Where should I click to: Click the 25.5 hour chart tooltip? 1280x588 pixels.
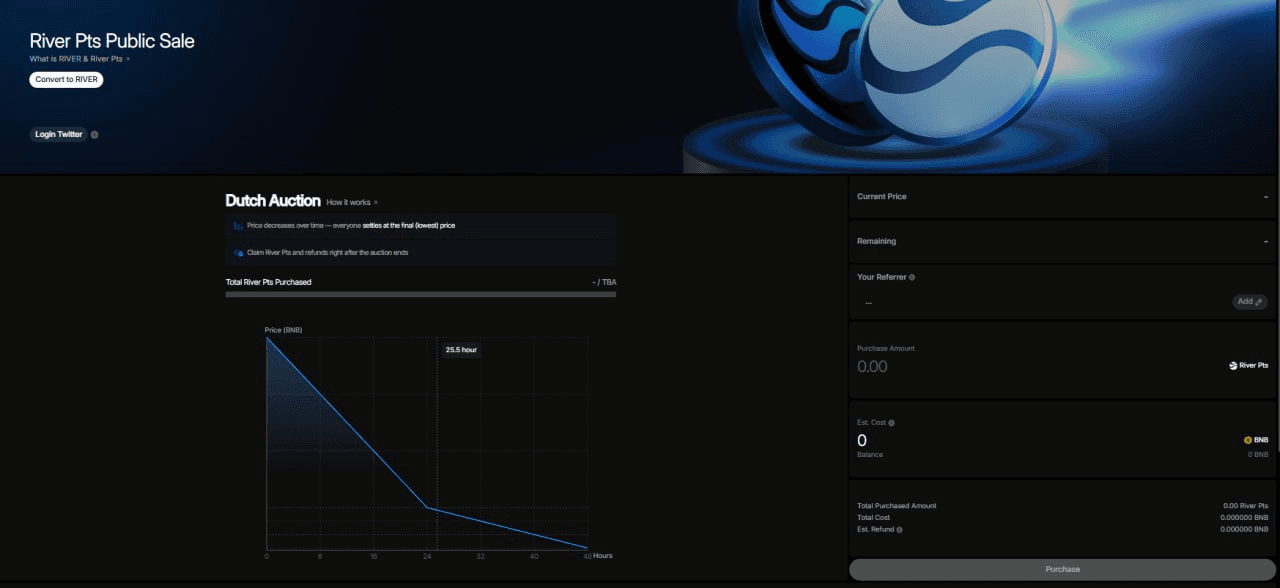(461, 350)
